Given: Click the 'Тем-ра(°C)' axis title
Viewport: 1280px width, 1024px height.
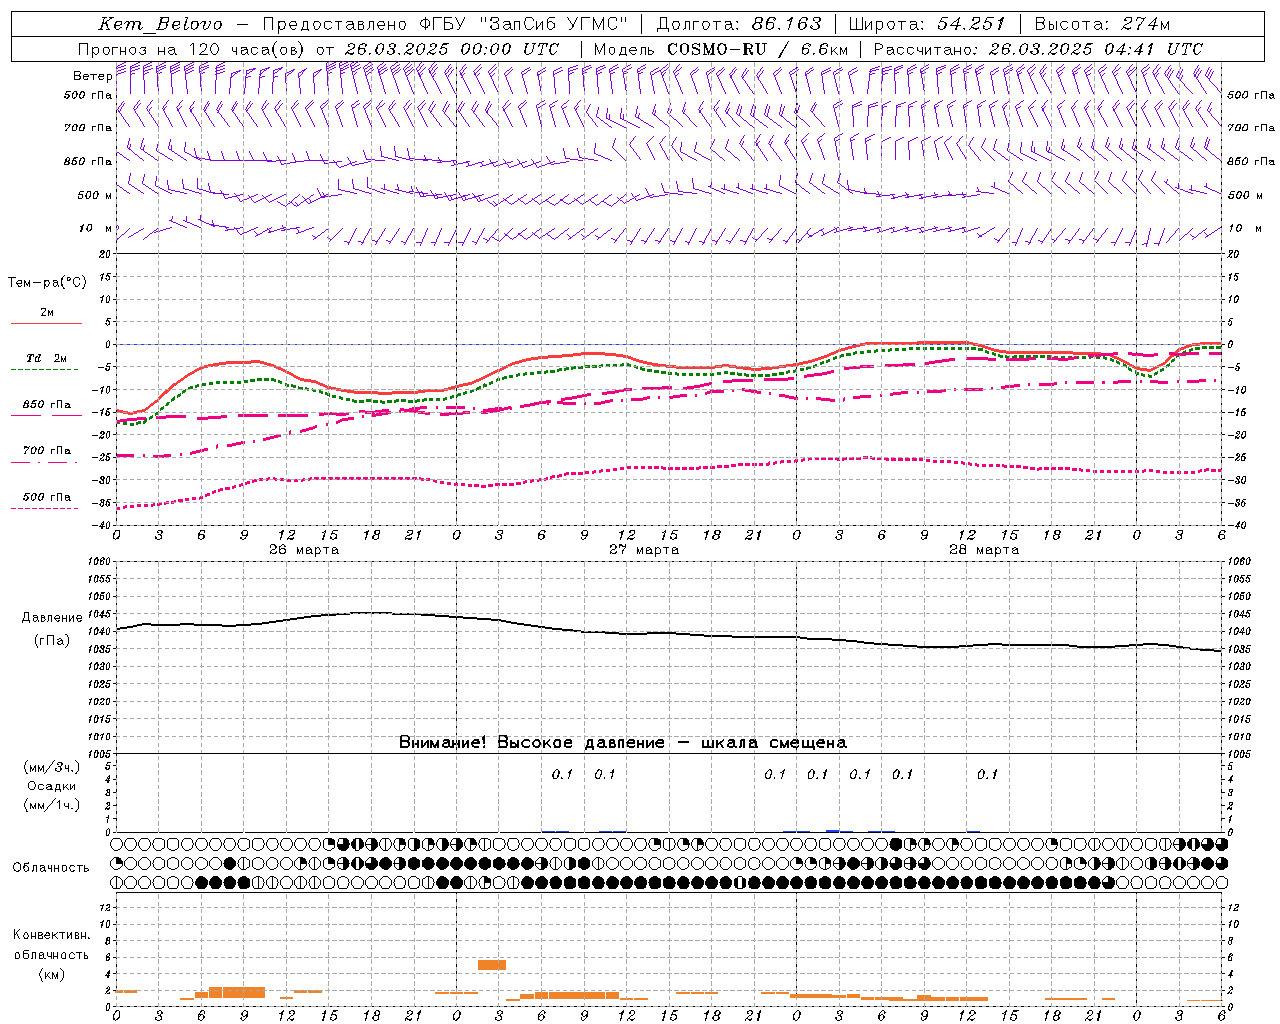Looking at the screenshot, I should coord(47,282).
